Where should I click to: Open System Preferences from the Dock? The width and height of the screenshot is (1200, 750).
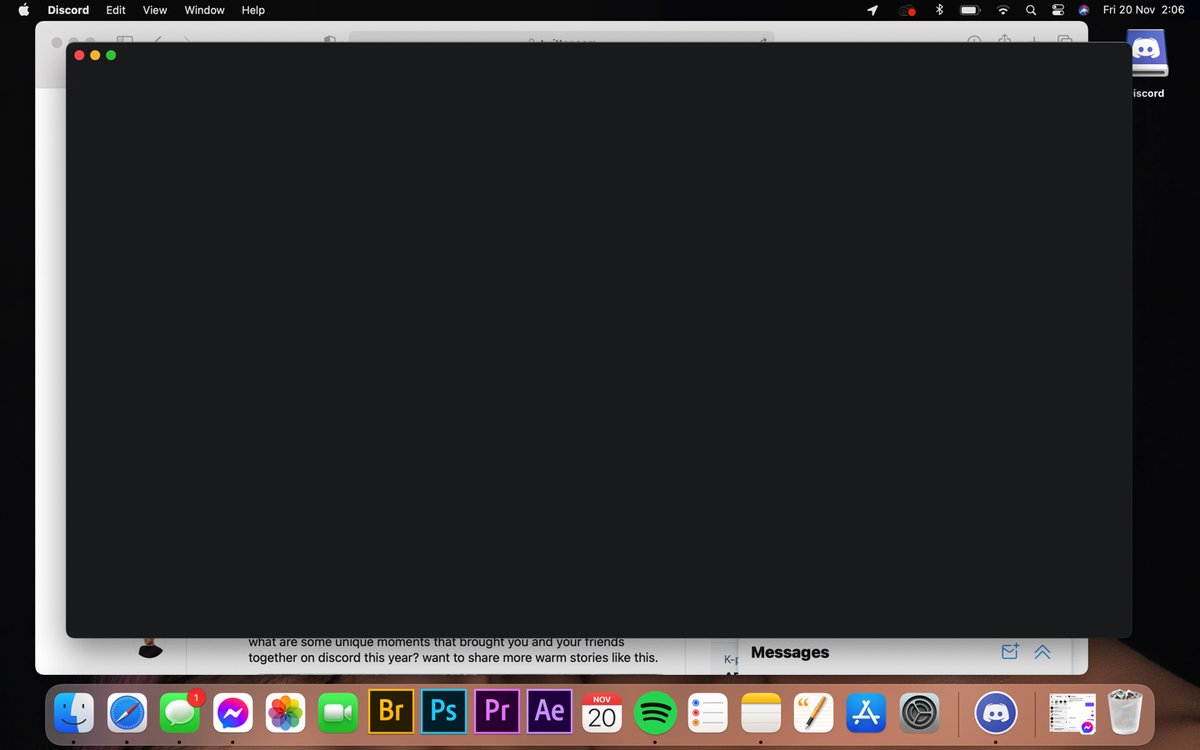(919, 713)
